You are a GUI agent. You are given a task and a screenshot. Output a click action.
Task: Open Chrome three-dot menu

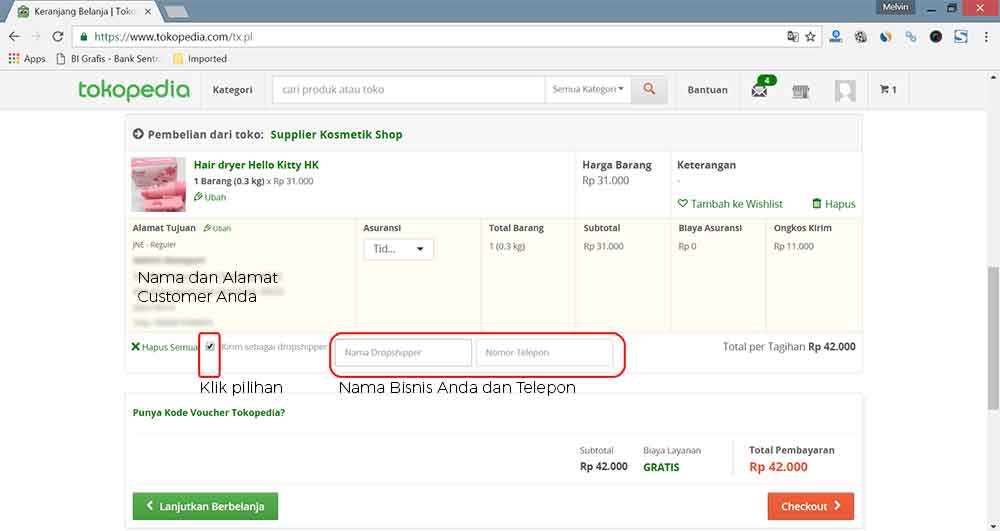point(986,36)
